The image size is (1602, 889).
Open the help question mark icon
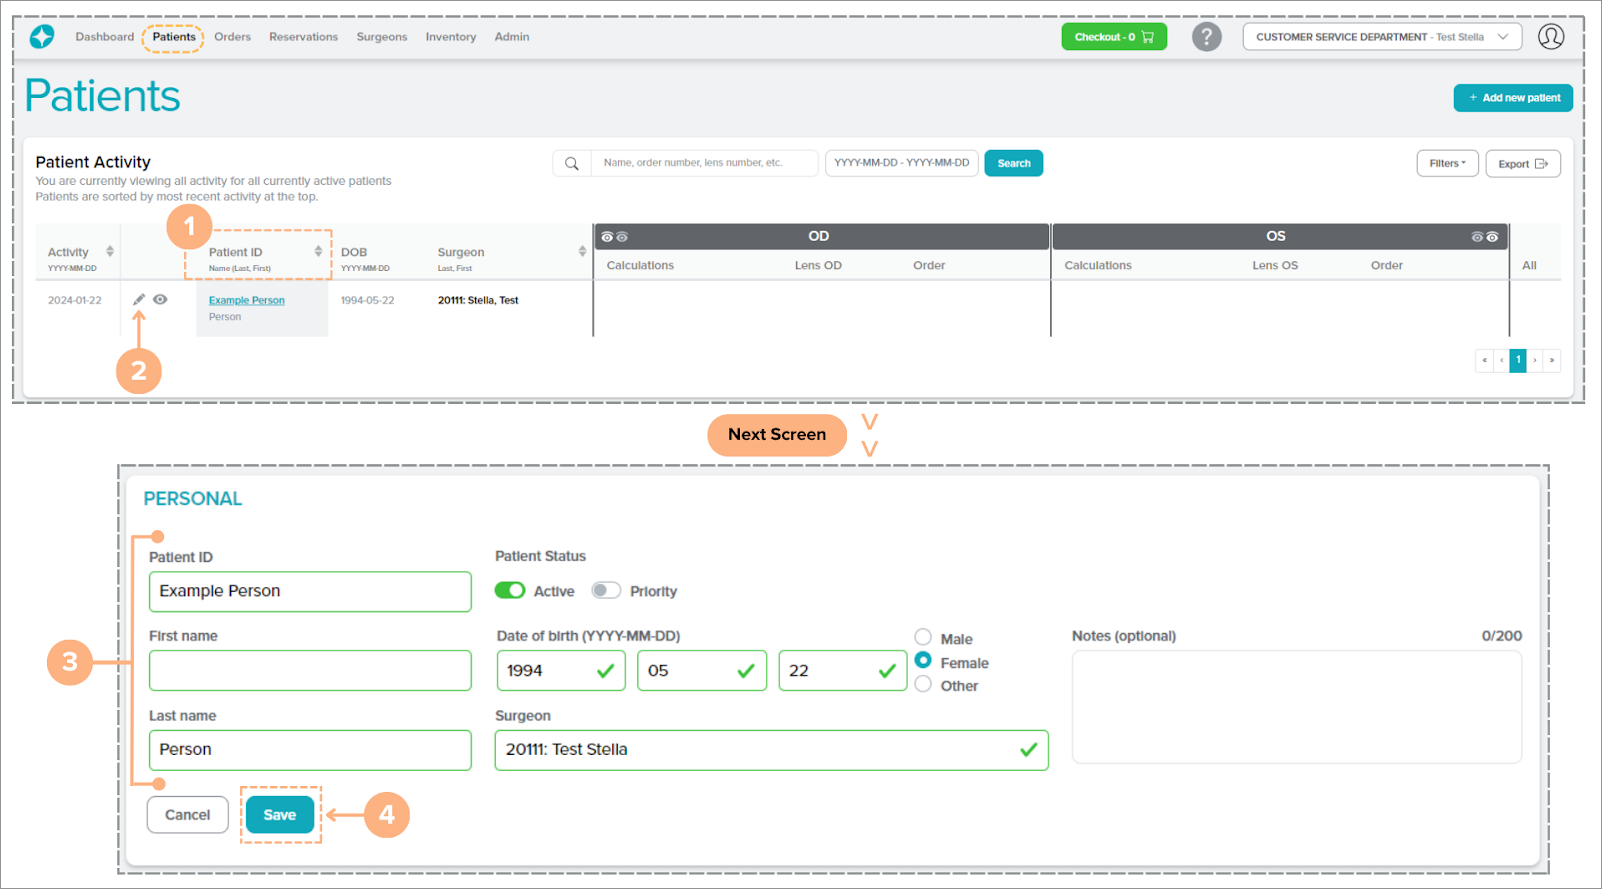(1206, 37)
